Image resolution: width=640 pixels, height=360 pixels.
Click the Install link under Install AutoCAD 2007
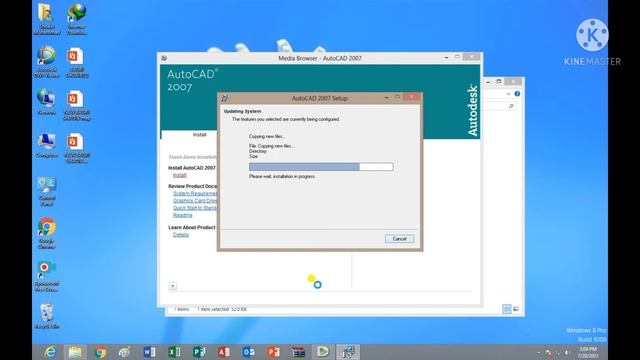click(180, 175)
